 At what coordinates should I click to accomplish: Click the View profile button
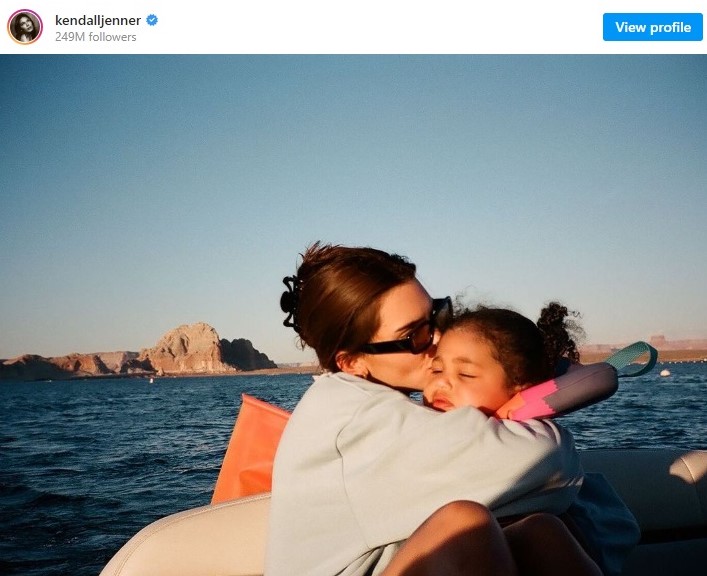tap(652, 27)
